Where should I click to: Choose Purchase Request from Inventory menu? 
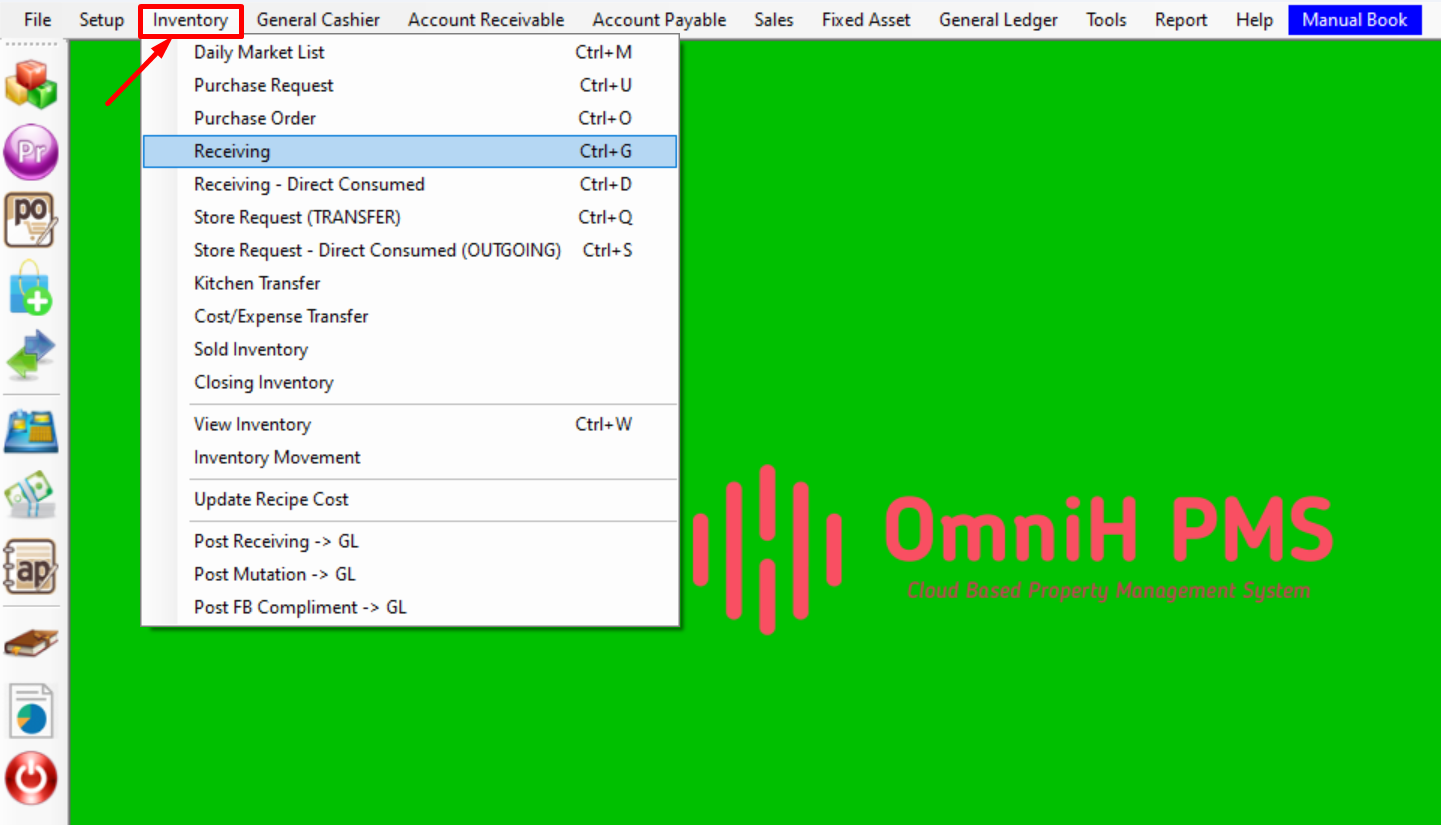click(x=410, y=85)
